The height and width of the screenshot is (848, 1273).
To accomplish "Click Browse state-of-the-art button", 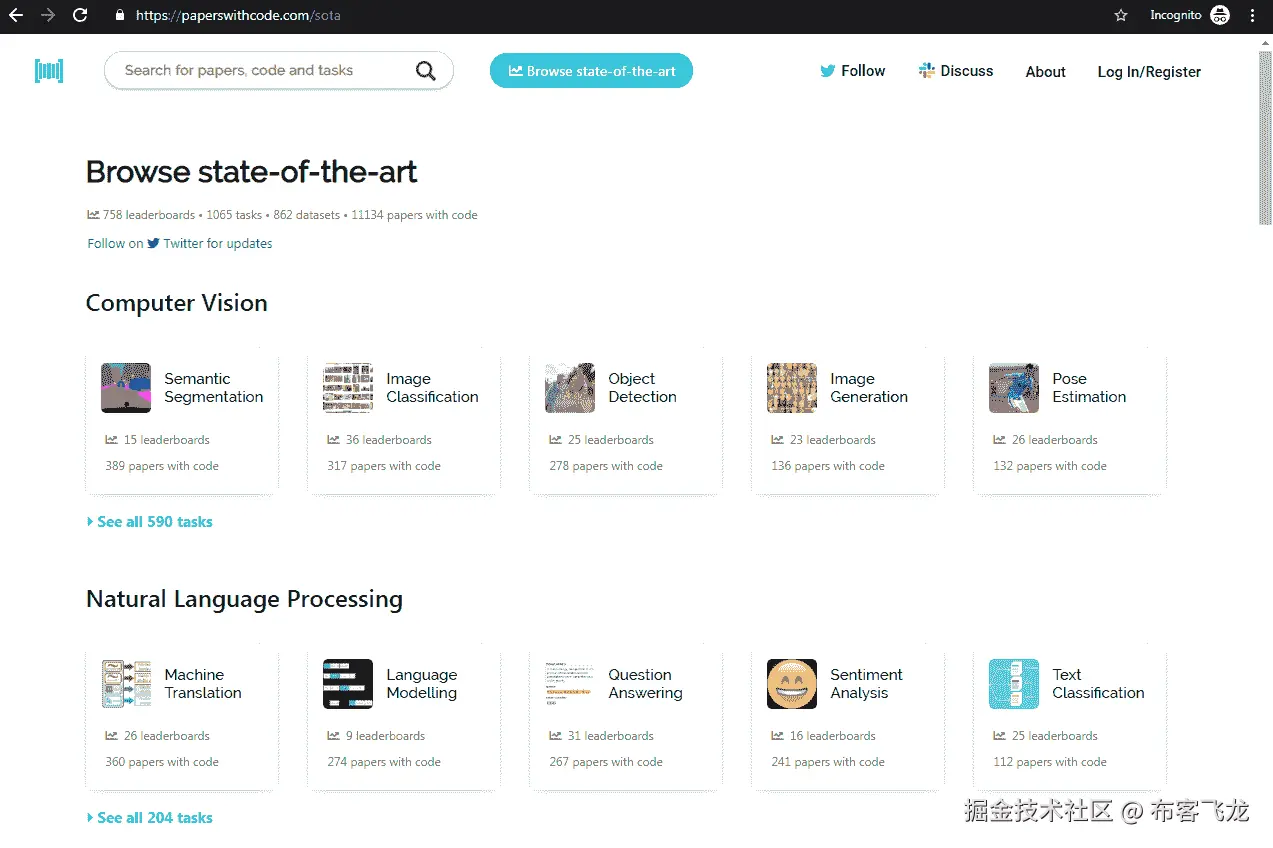I will click(591, 71).
